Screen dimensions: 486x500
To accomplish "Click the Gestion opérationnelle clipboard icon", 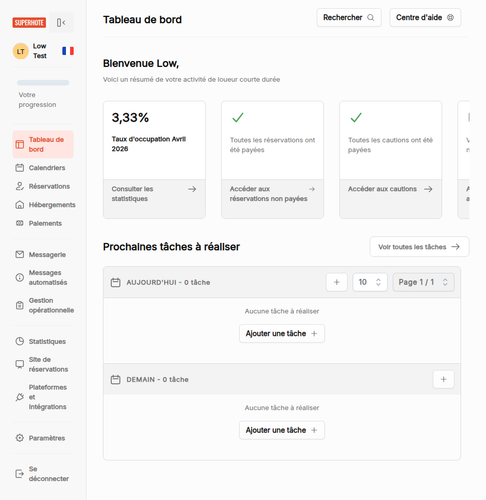I will [x=20, y=305].
